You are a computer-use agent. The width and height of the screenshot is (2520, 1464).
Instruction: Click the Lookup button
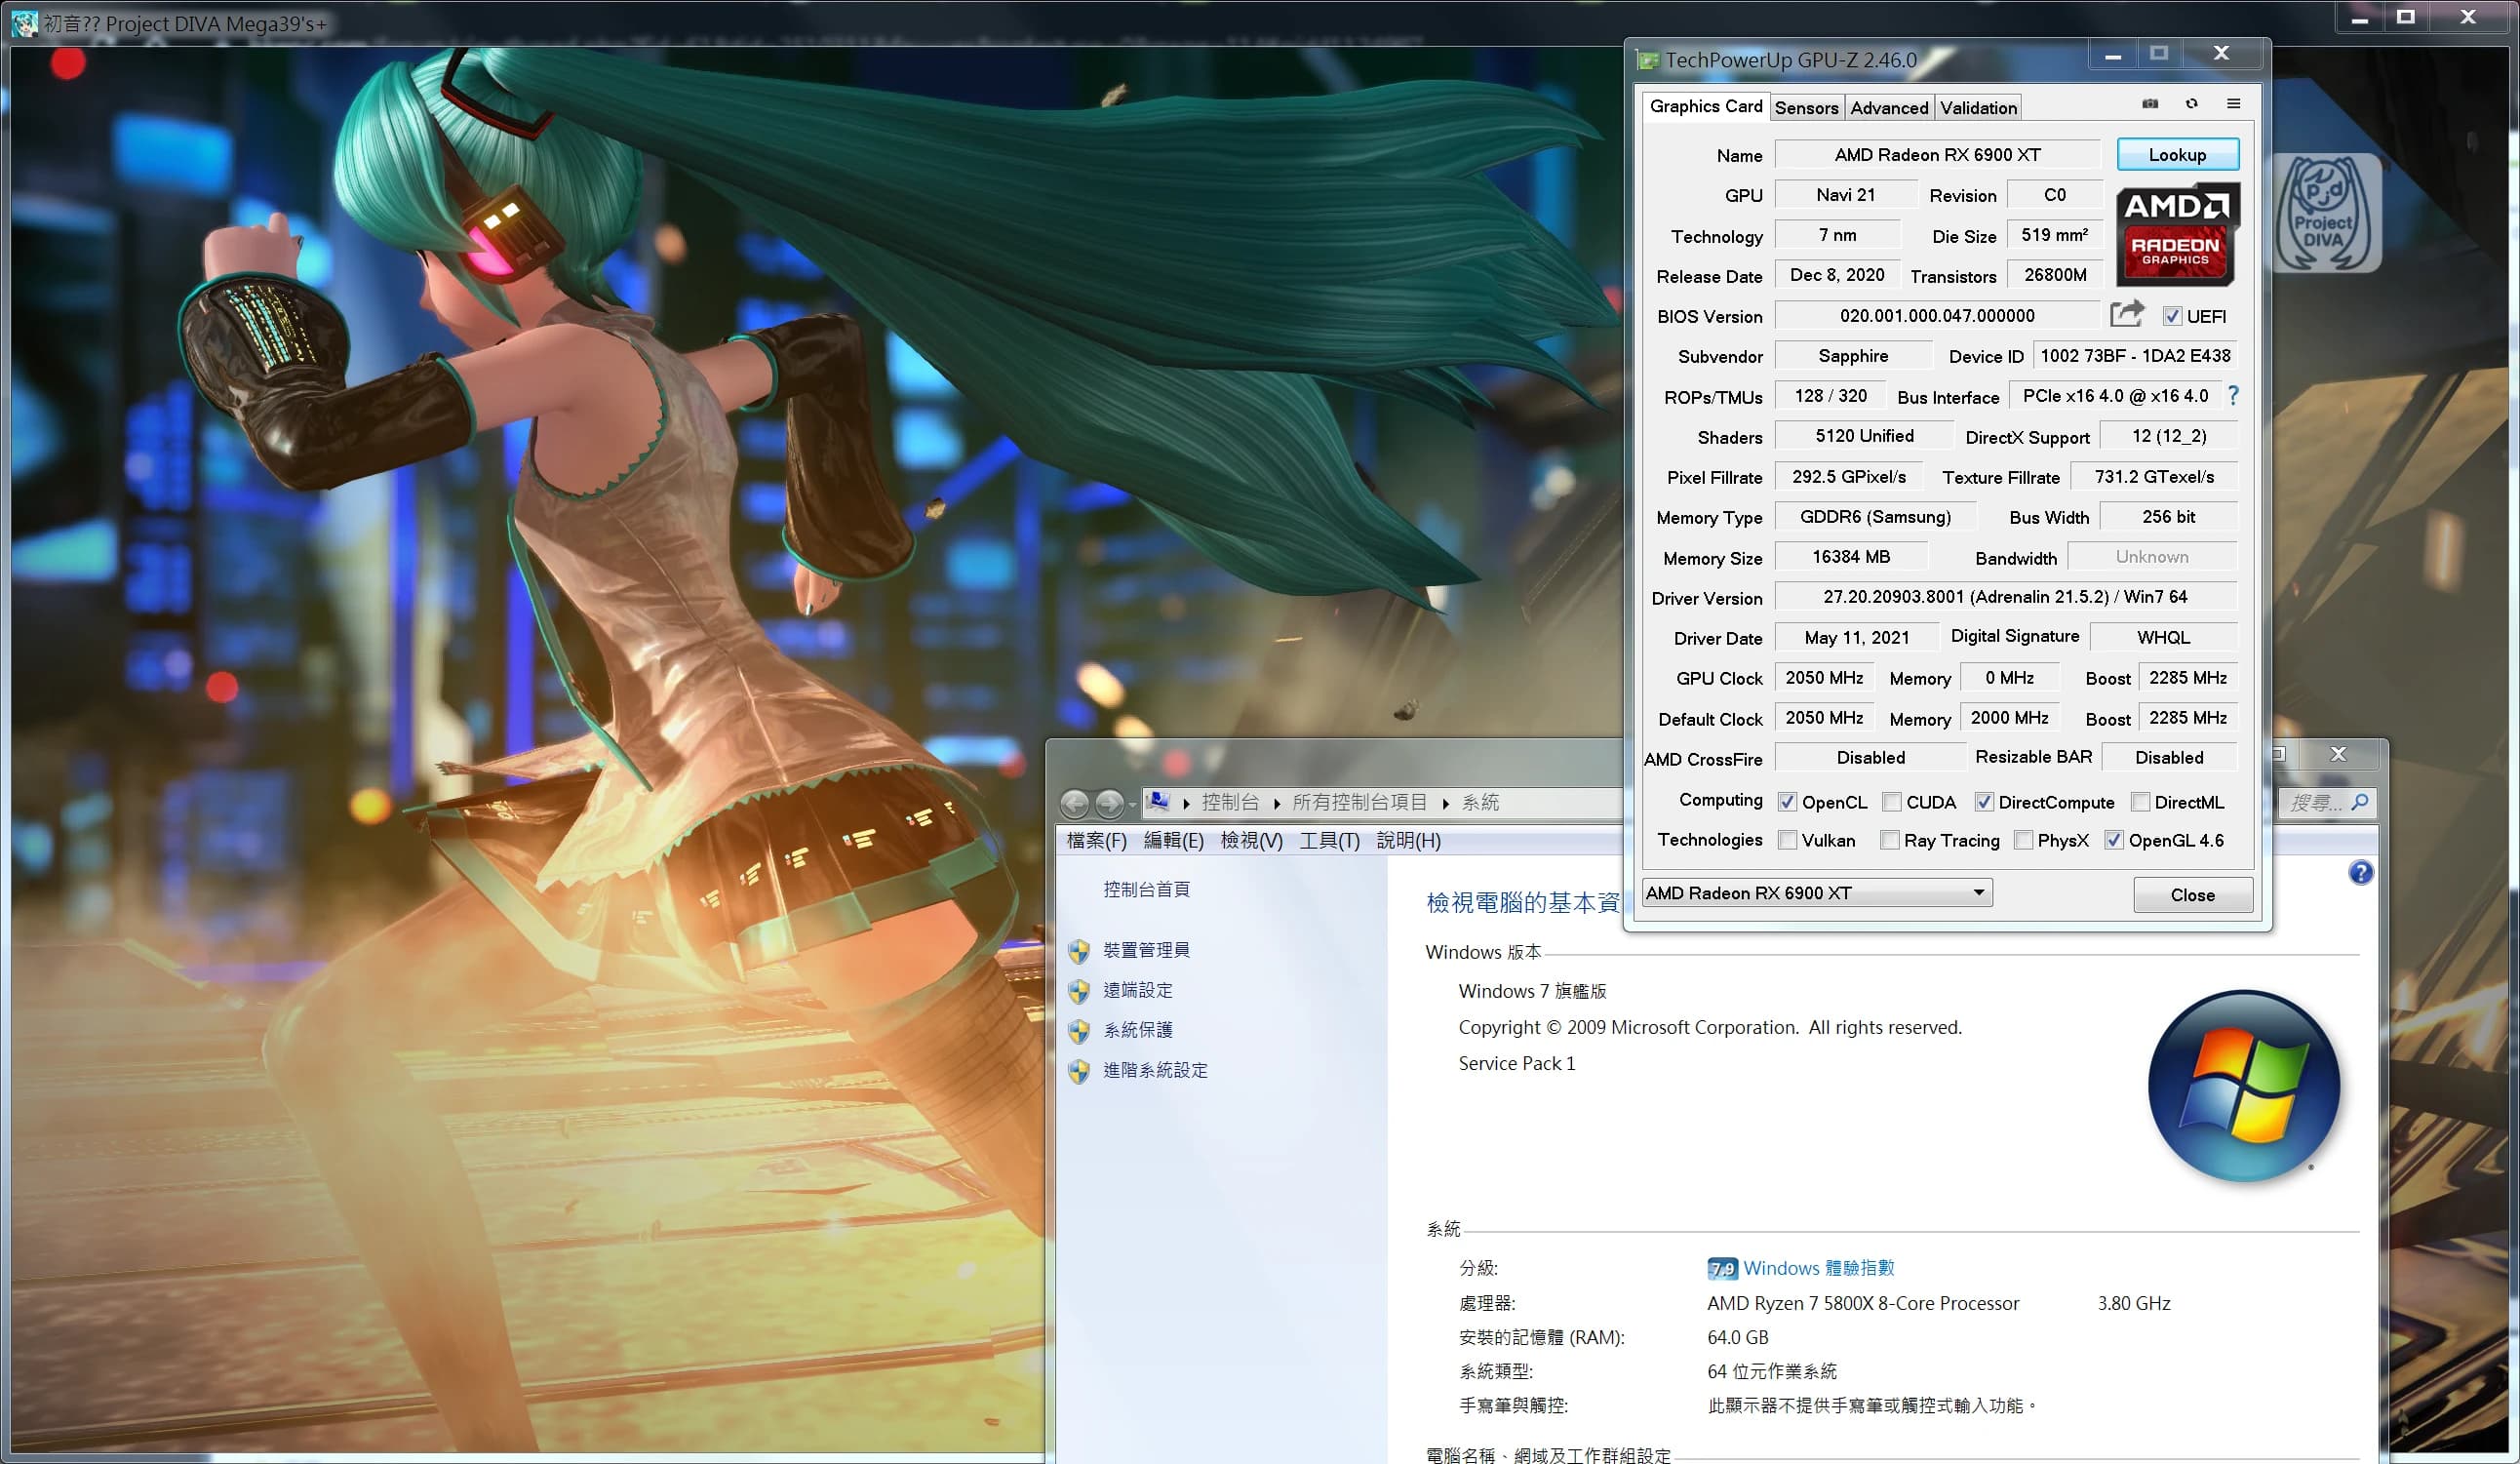tap(2177, 155)
